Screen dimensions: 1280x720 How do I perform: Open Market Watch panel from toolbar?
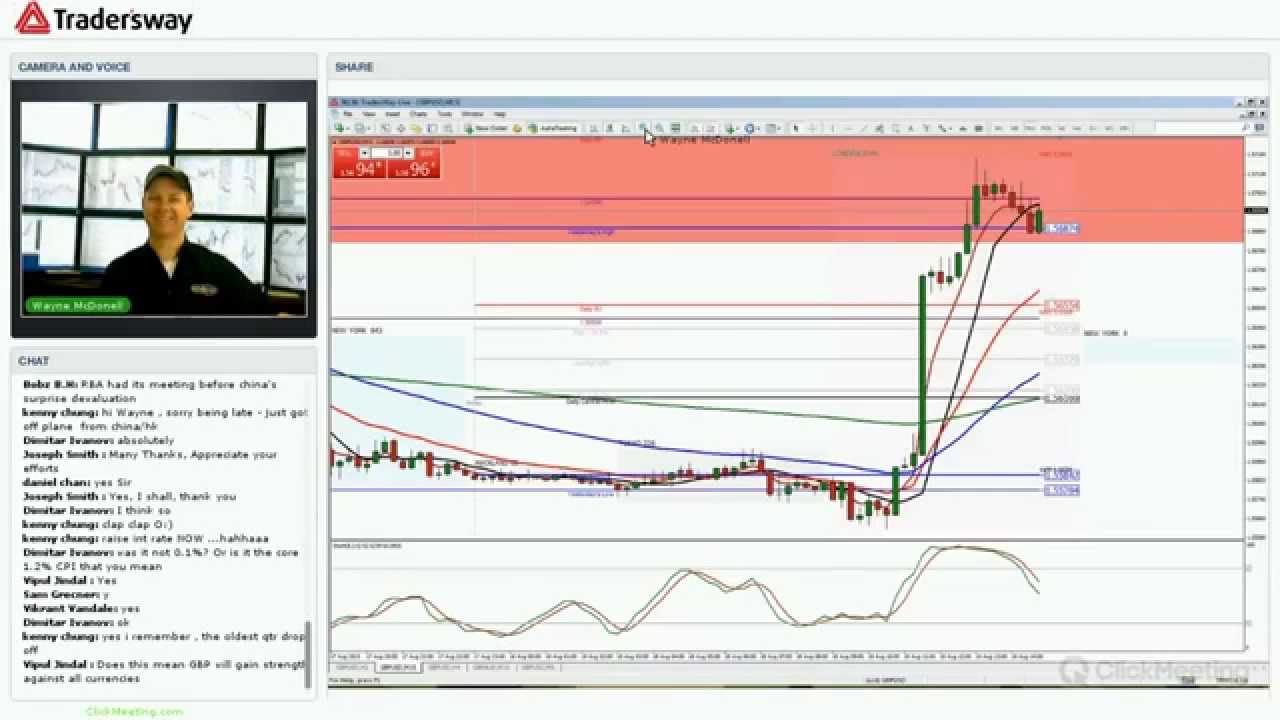tap(385, 128)
